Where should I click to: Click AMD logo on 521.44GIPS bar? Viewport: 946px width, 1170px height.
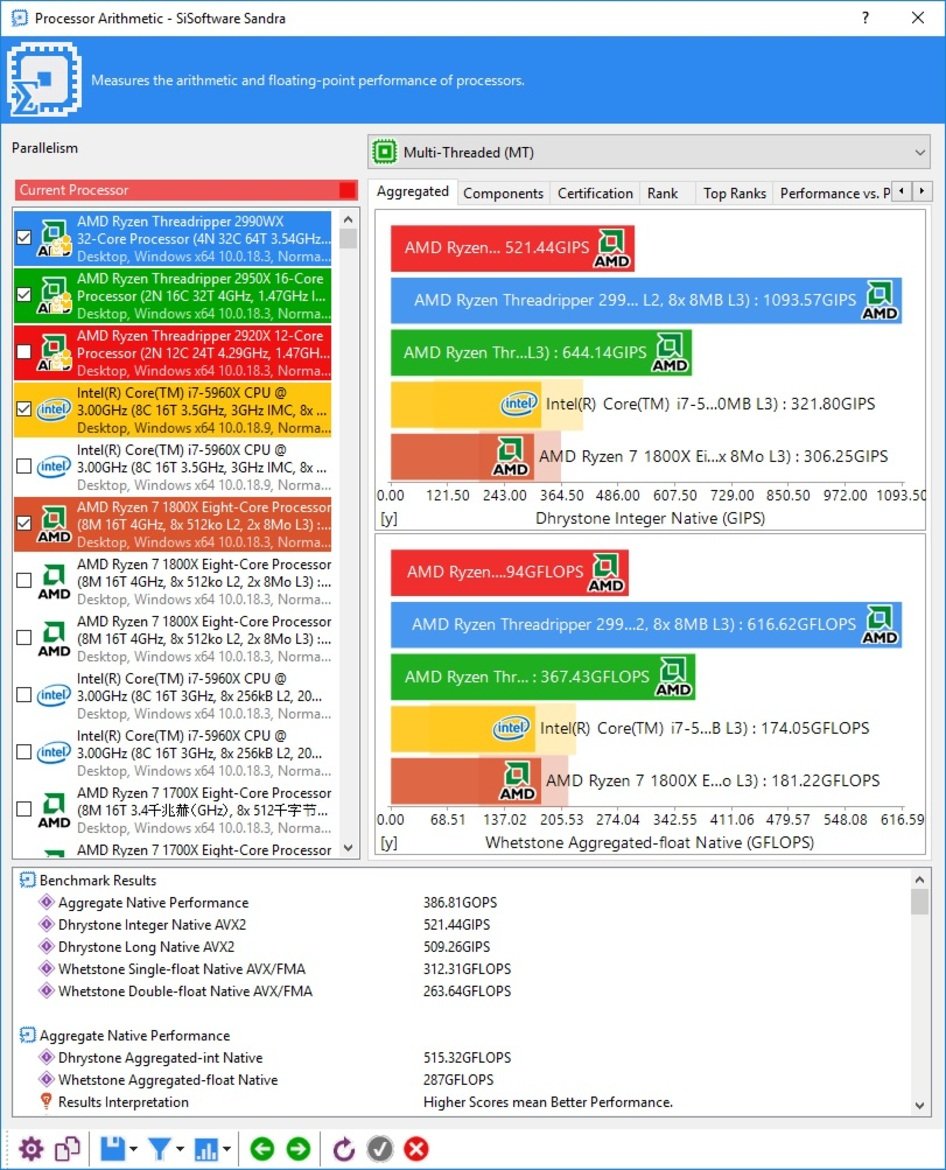[x=613, y=248]
